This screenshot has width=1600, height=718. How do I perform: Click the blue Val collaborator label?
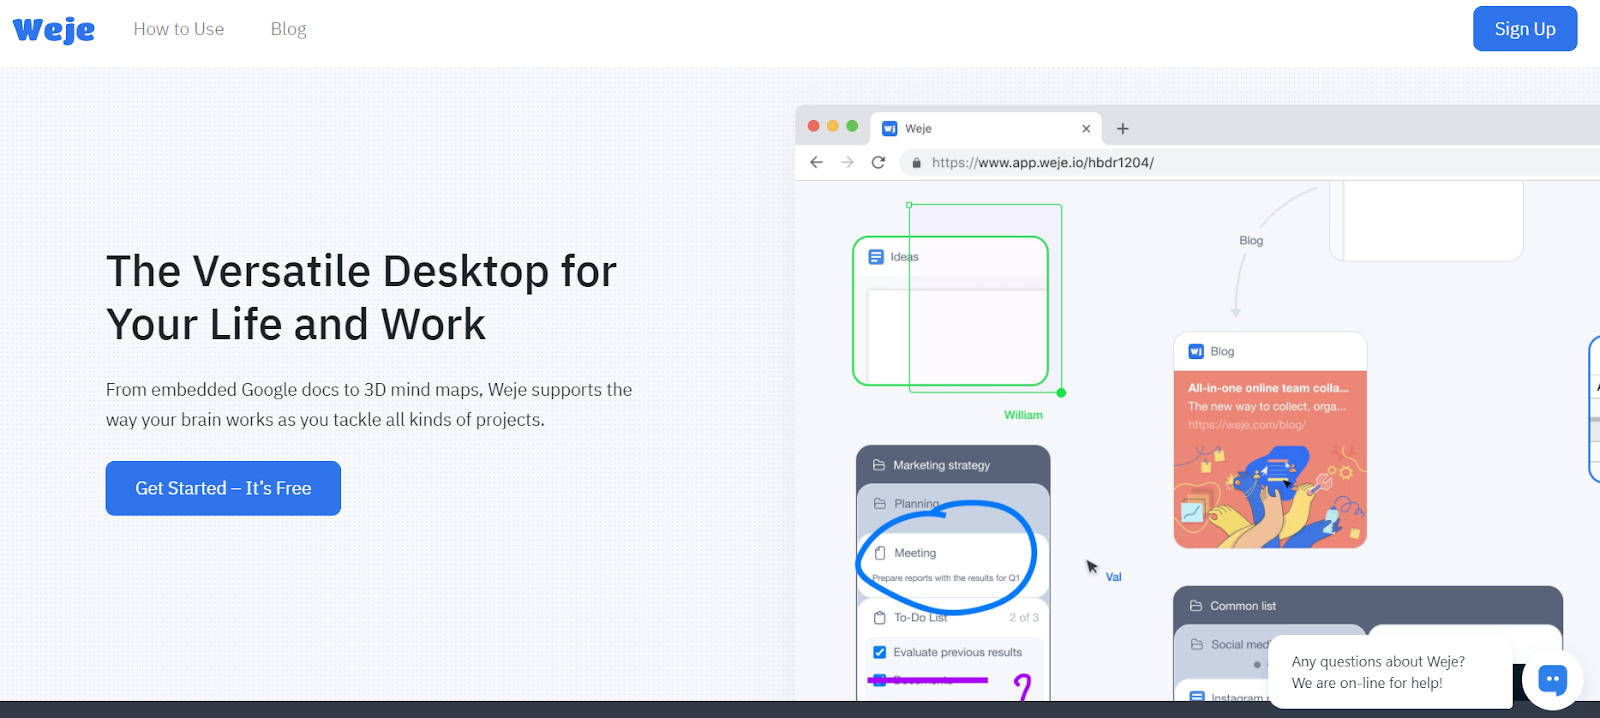tap(1114, 577)
